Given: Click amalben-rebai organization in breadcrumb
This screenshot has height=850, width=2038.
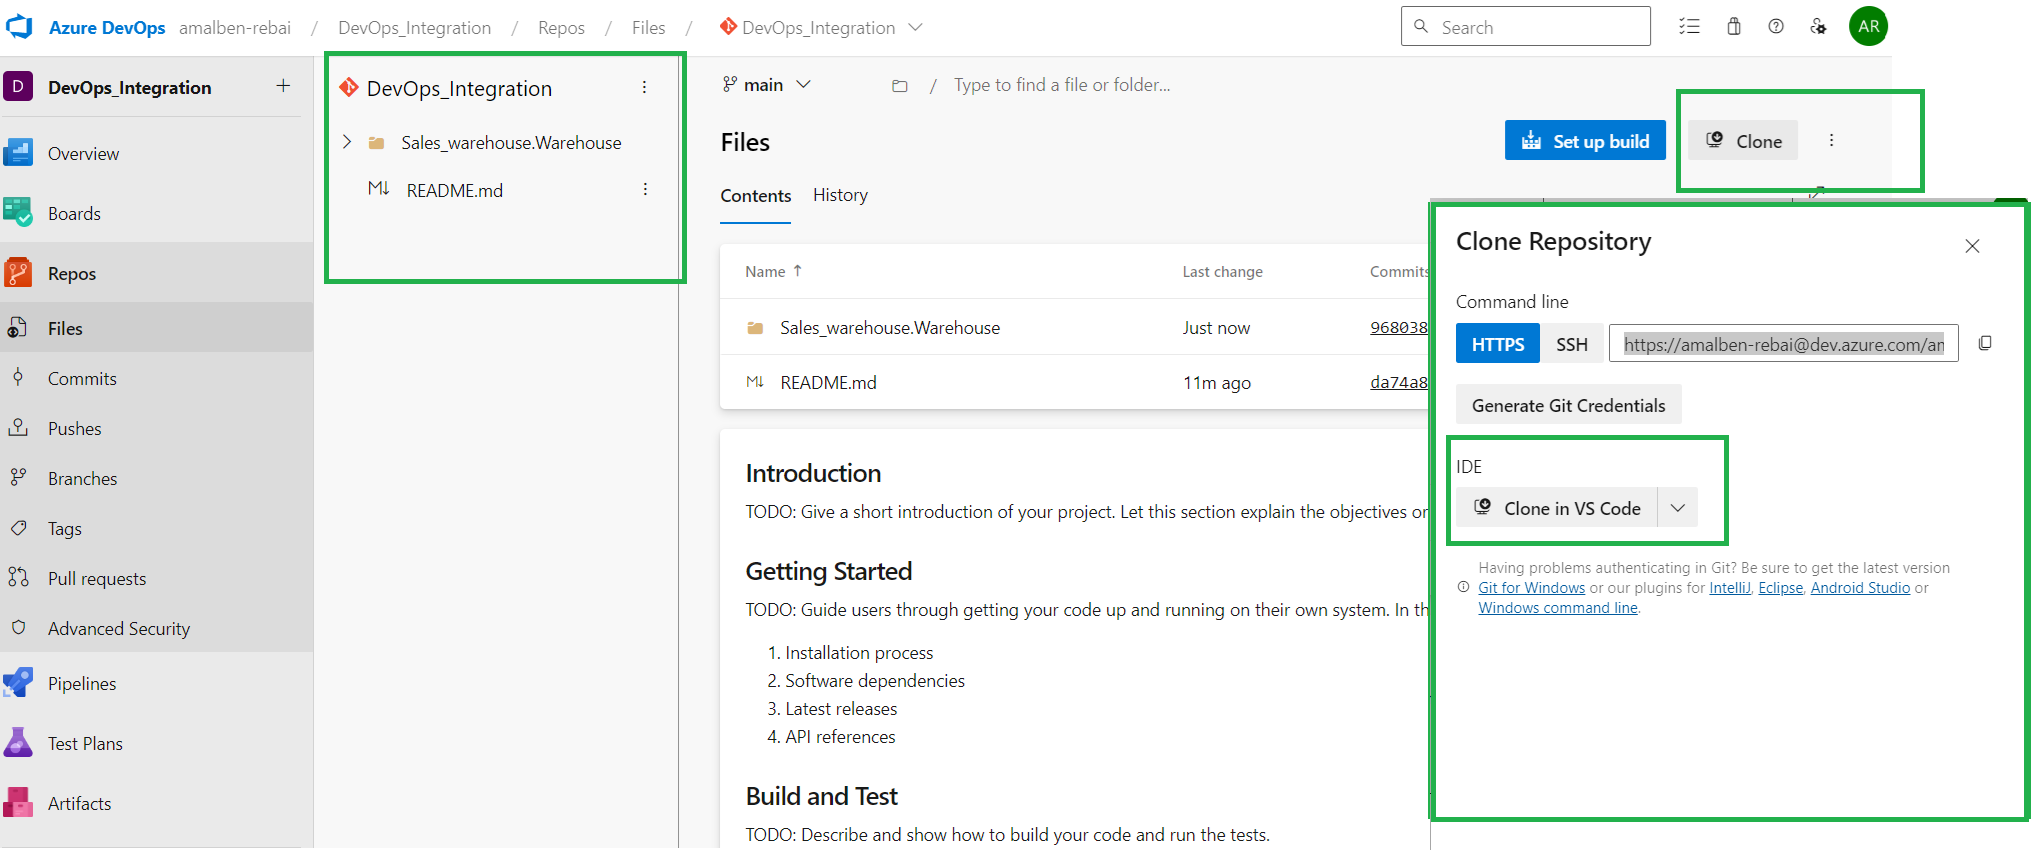Looking at the screenshot, I should pos(235,28).
